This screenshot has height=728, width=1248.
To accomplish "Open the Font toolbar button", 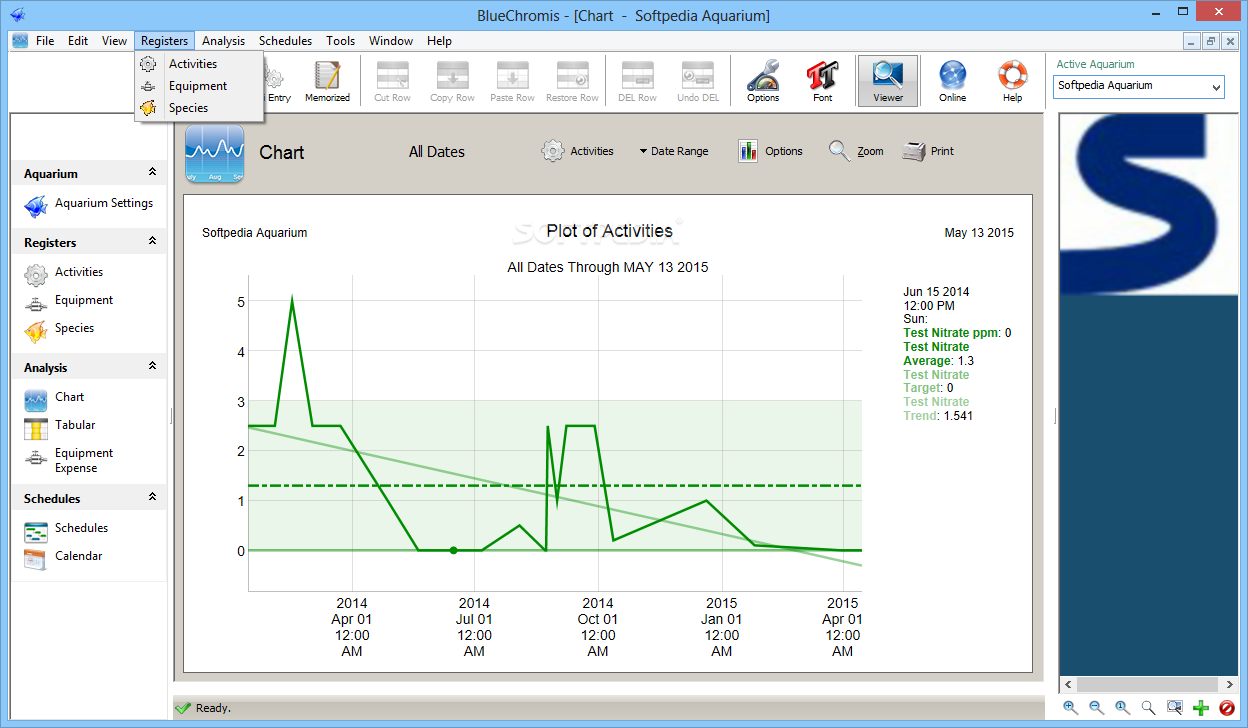I will (822, 81).
